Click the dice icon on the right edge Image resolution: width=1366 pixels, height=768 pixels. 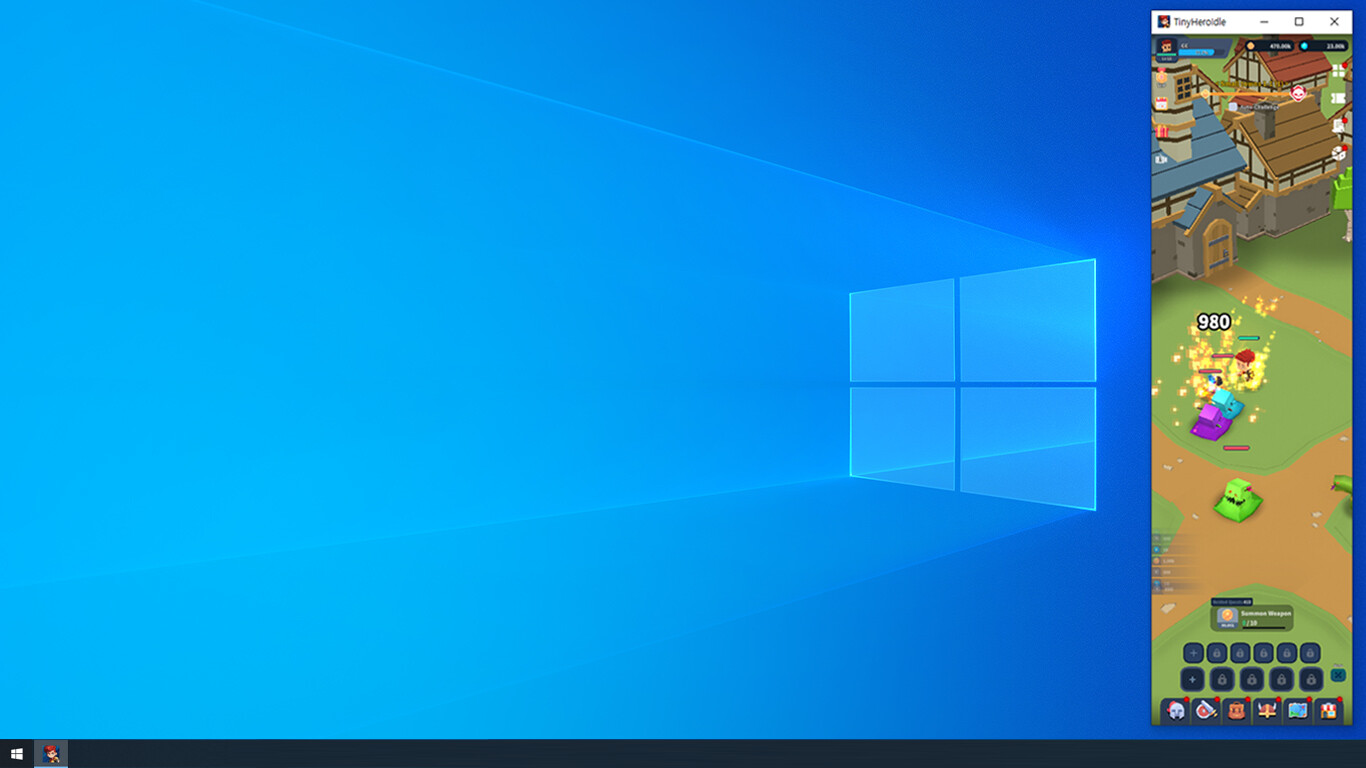(1338, 153)
